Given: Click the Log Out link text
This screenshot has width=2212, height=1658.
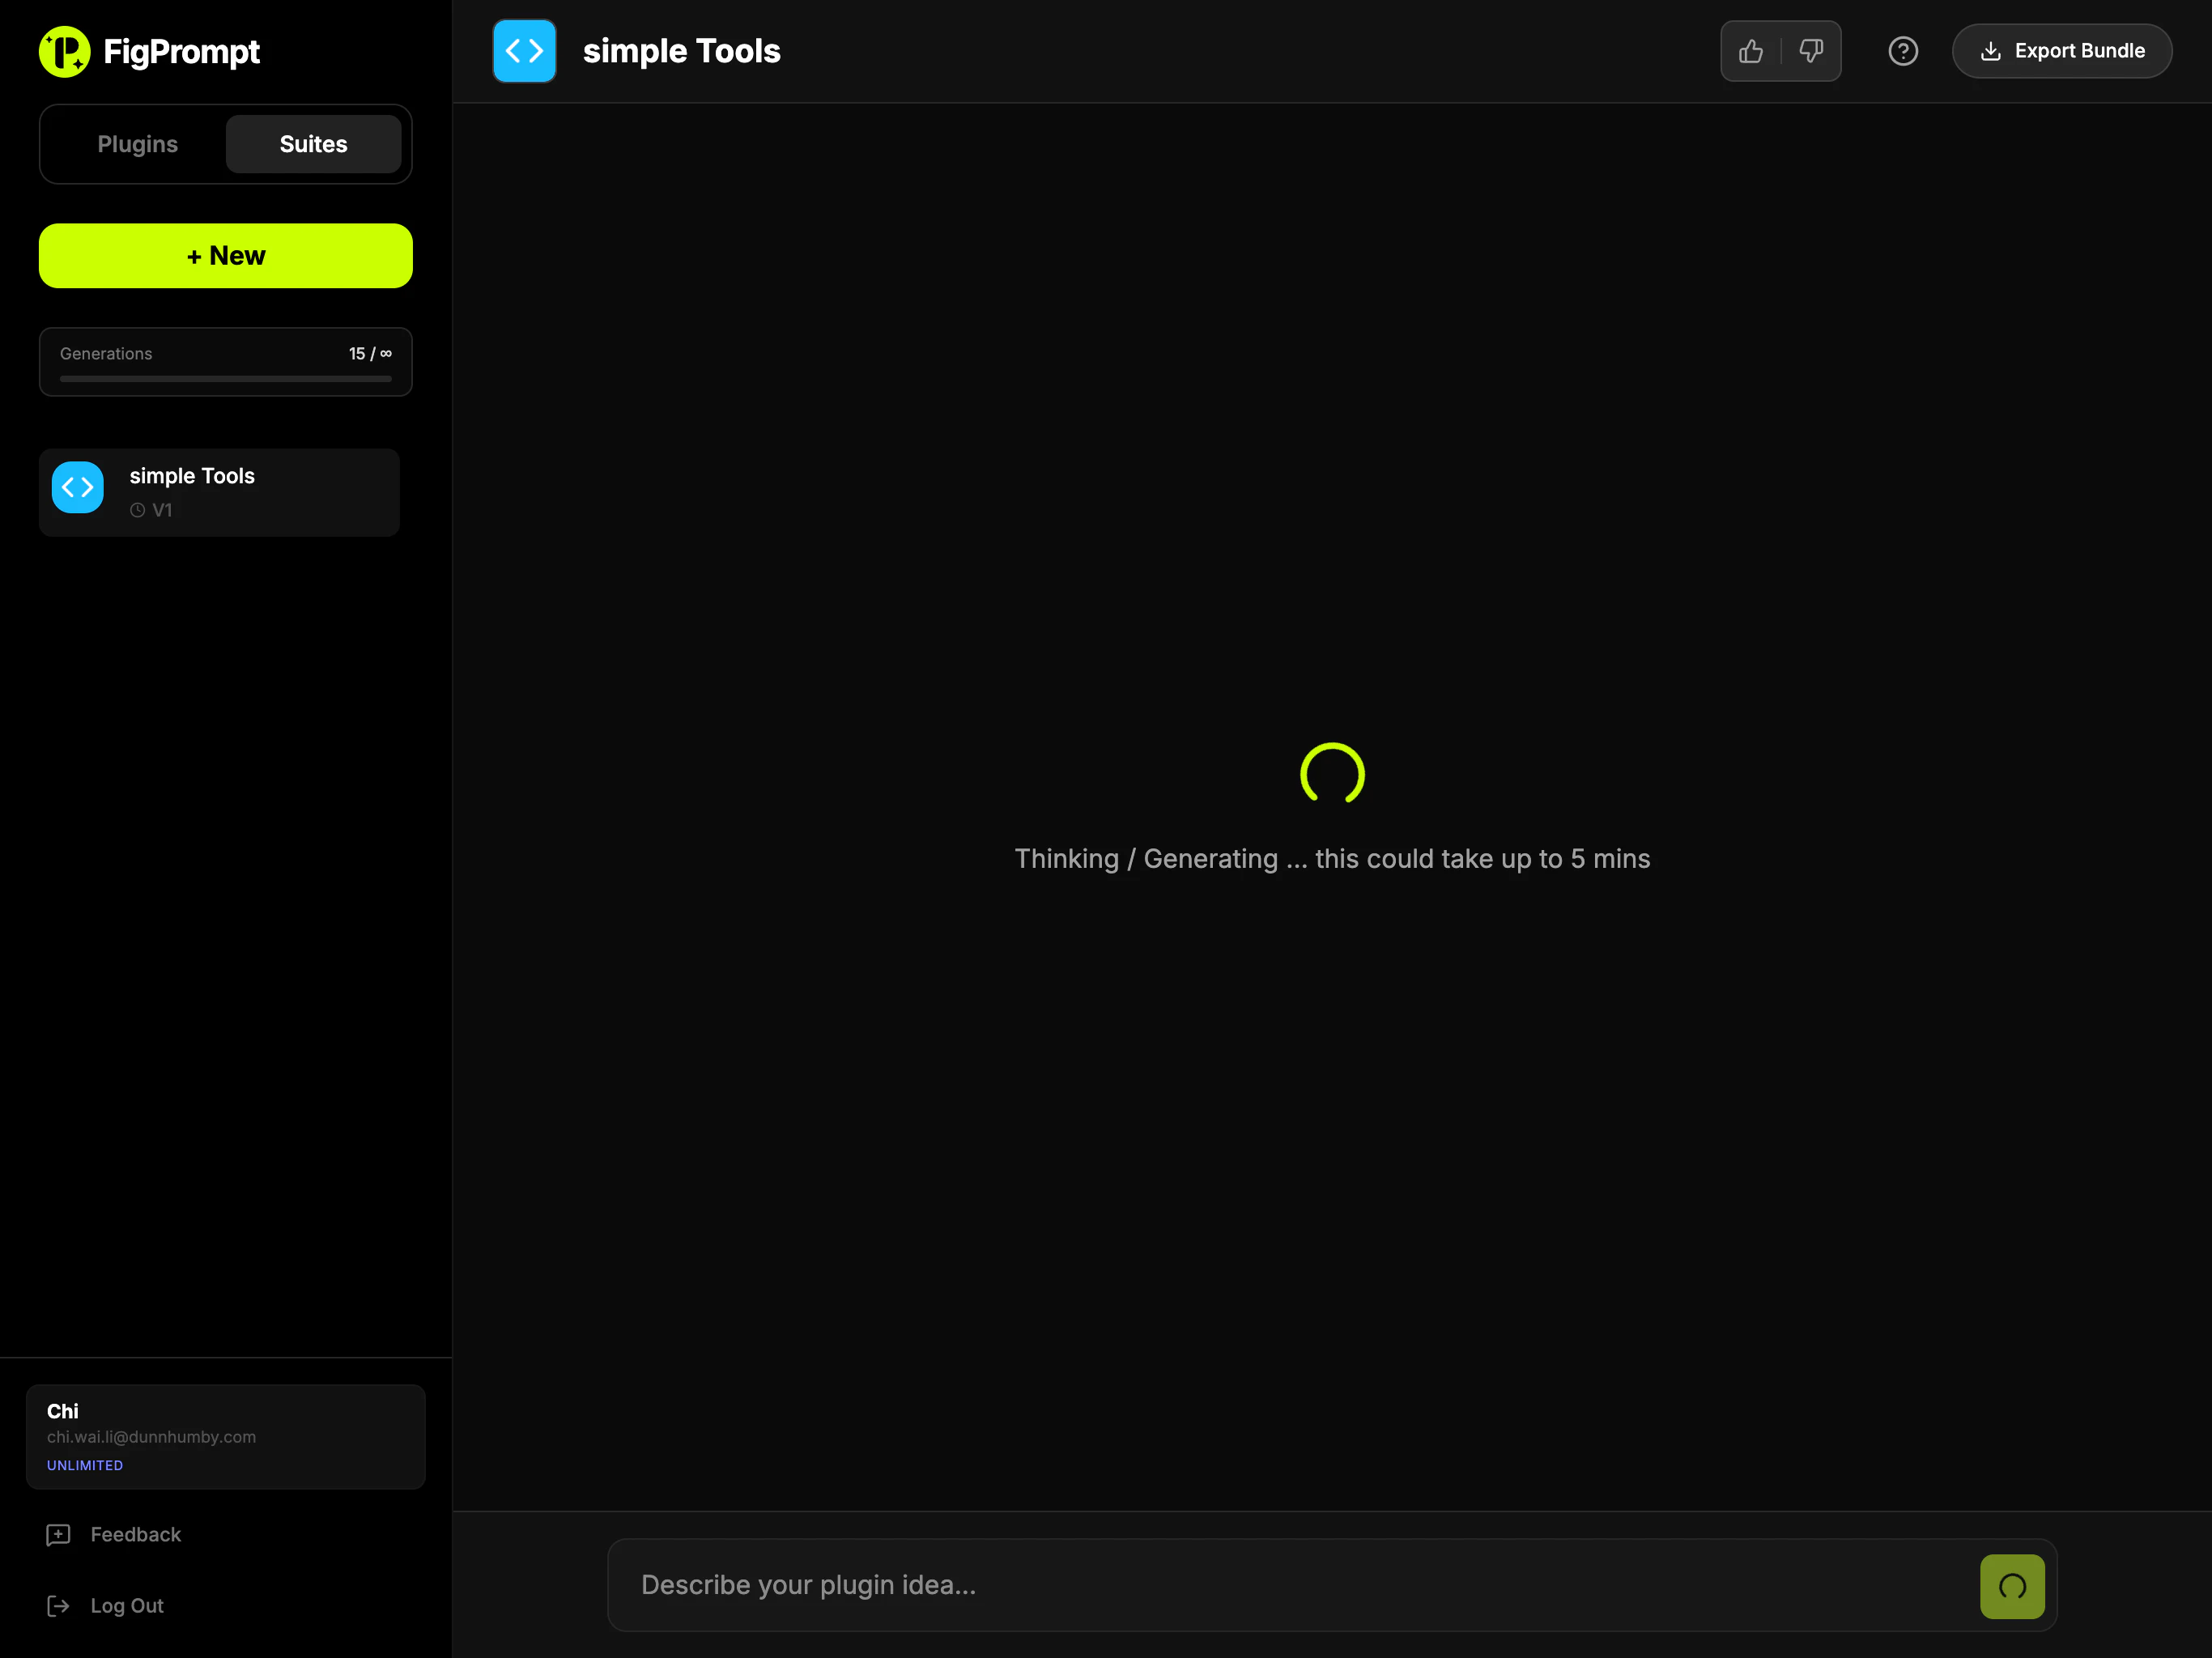Looking at the screenshot, I should click(127, 1606).
